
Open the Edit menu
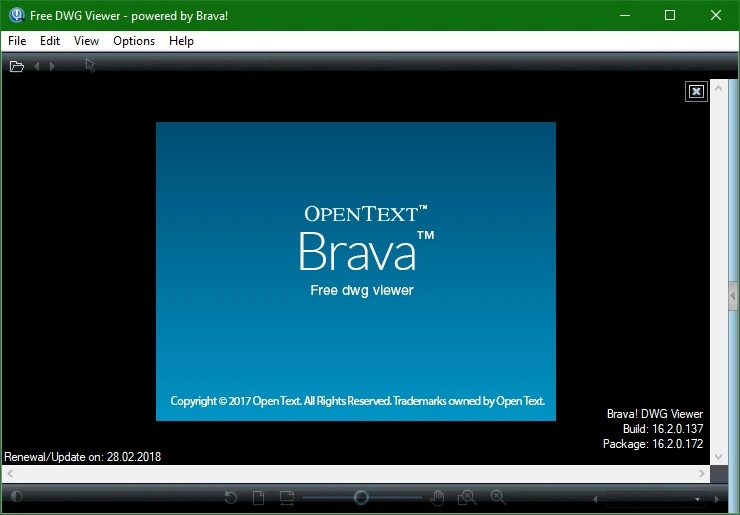click(x=50, y=41)
